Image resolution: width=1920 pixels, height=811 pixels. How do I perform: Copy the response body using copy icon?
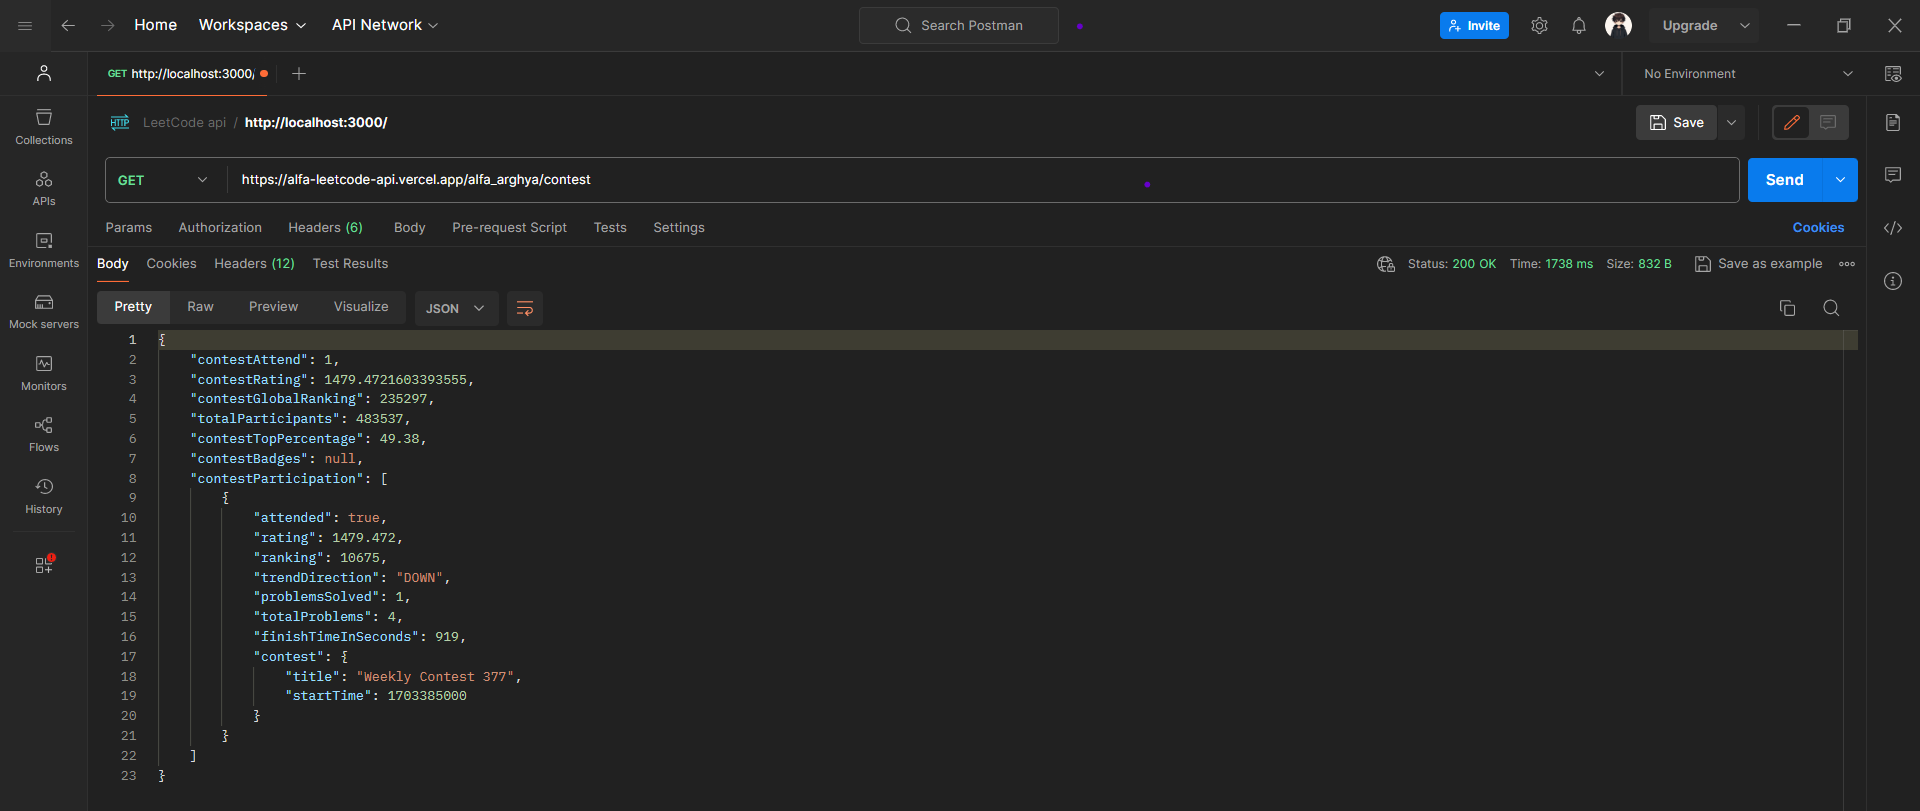[x=1787, y=308]
